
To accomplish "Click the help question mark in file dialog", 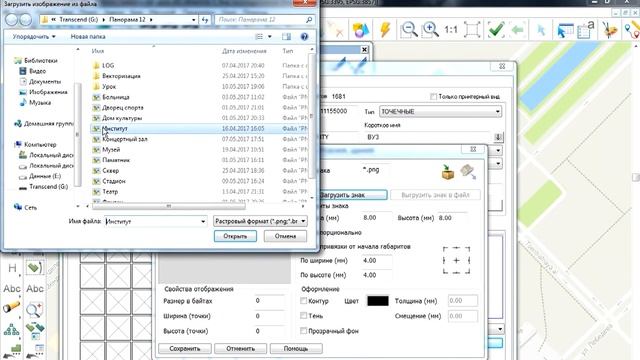I will tap(304, 37).
